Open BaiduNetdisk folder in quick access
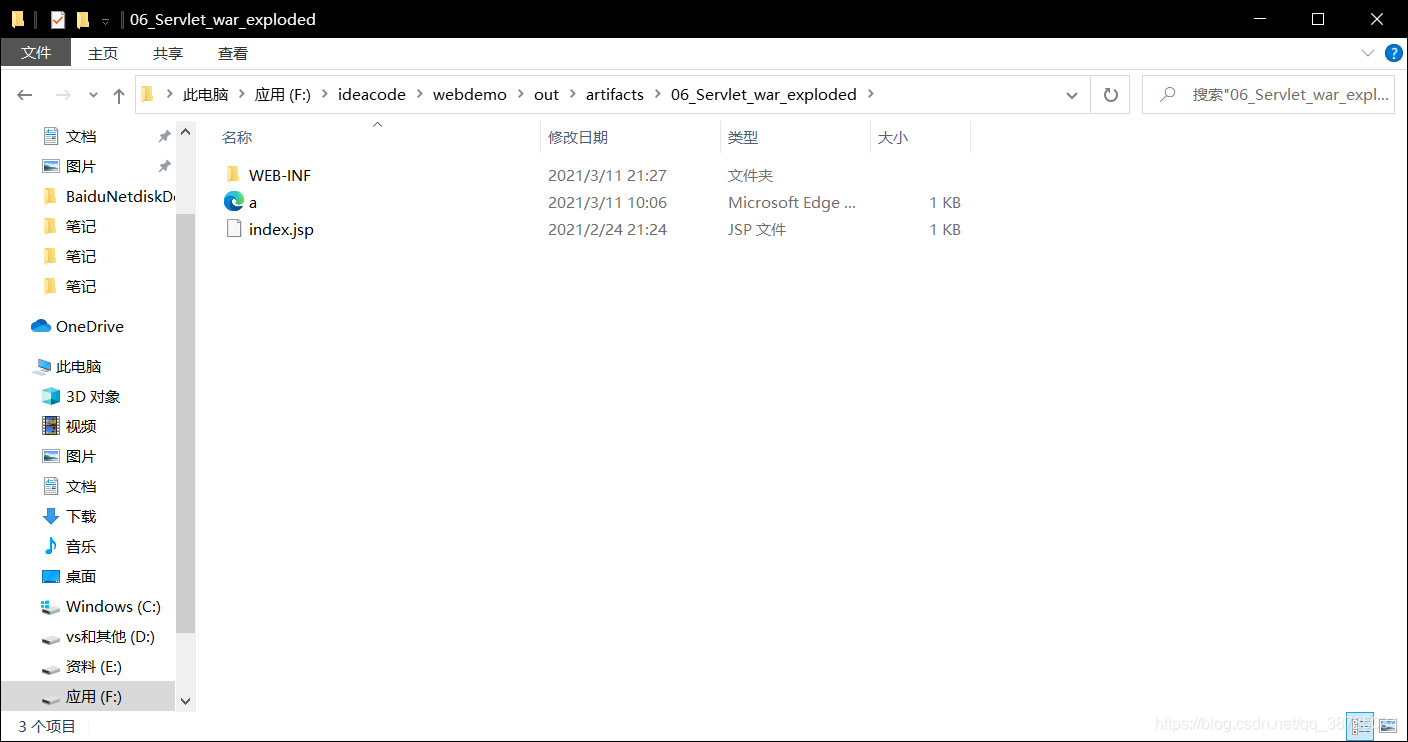Viewport: 1408px width, 742px height. (108, 196)
